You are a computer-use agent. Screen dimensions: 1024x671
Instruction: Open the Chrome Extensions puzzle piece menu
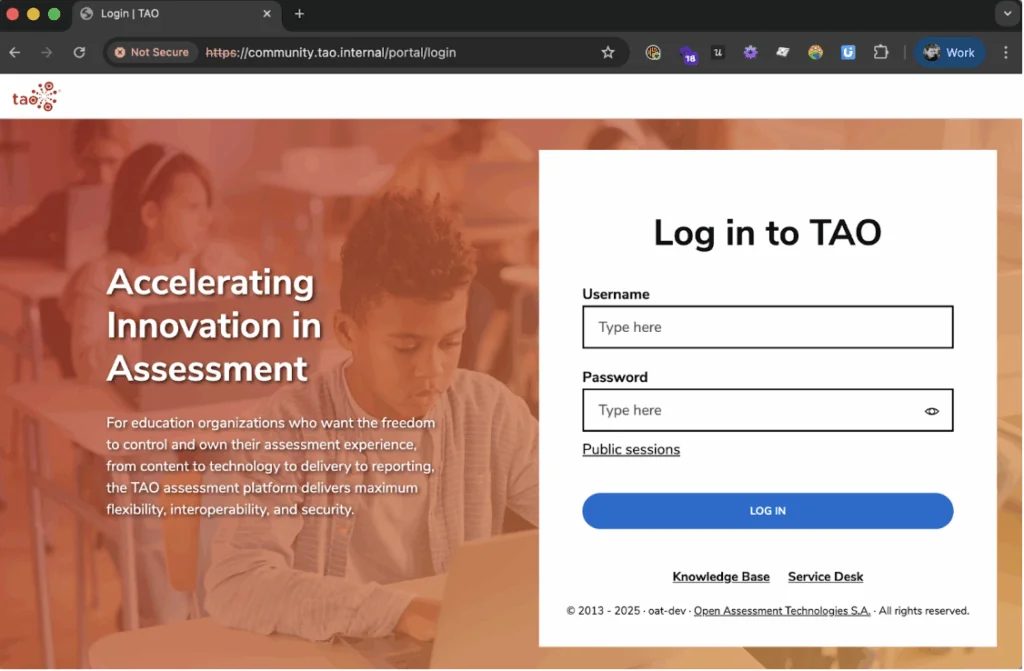(x=881, y=52)
